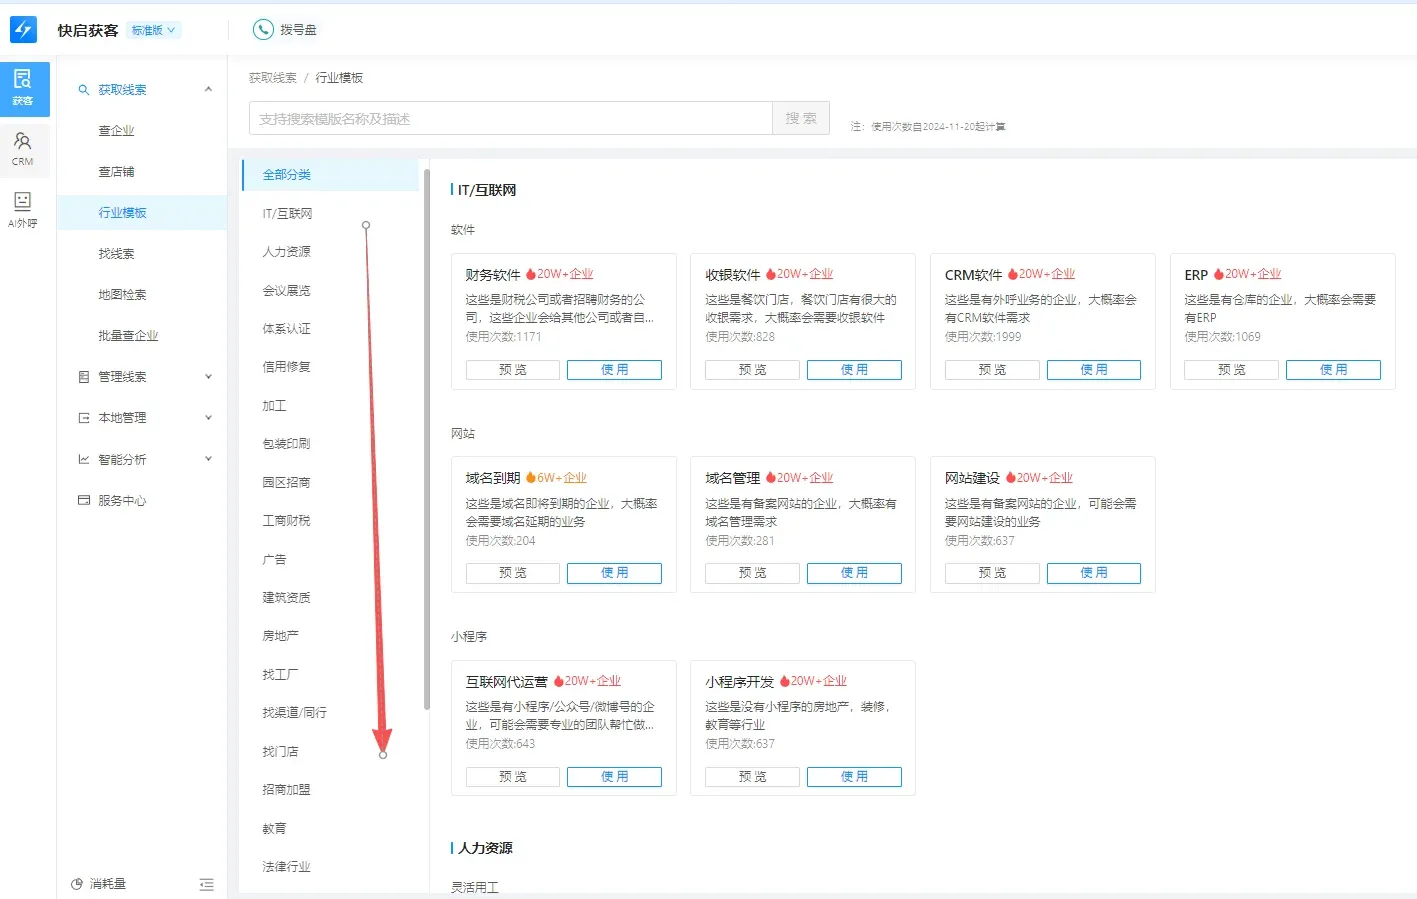The width and height of the screenshot is (1417, 899).
Task: Click the category list vertical scrollbar
Action: (427, 440)
